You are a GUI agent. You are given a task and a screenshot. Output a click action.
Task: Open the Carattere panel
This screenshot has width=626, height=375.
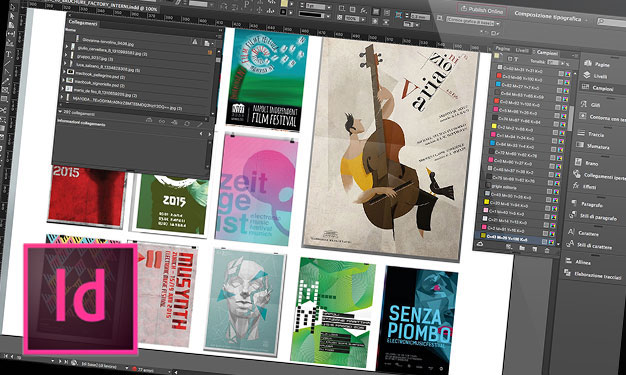point(583,232)
